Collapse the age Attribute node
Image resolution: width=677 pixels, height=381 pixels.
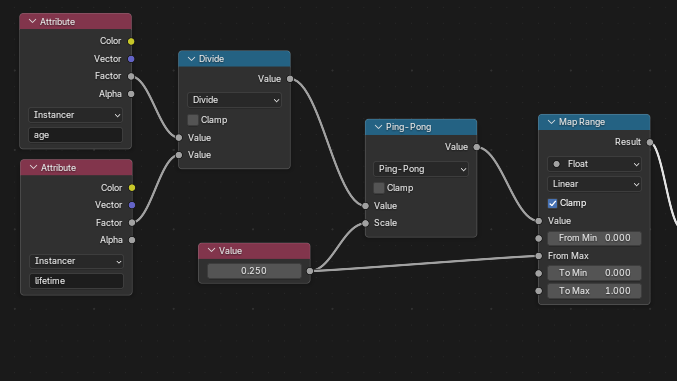coord(32,21)
